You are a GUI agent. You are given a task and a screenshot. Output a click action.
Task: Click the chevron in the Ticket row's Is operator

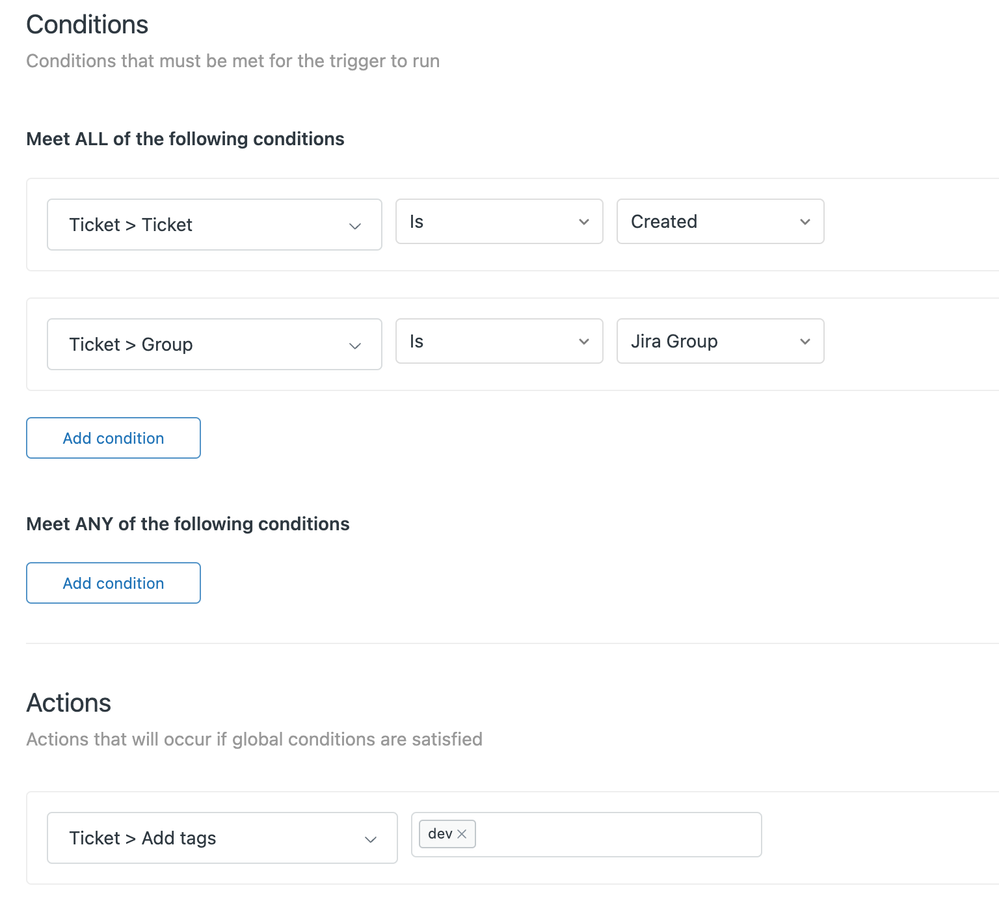click(584, 222)
